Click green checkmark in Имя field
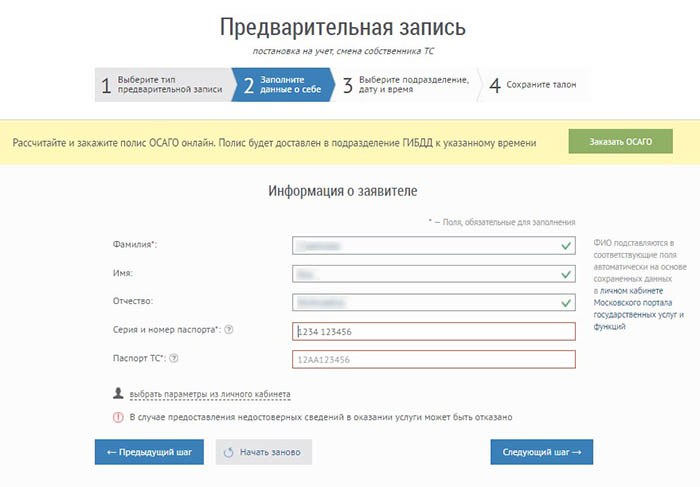 coord(566,274)
